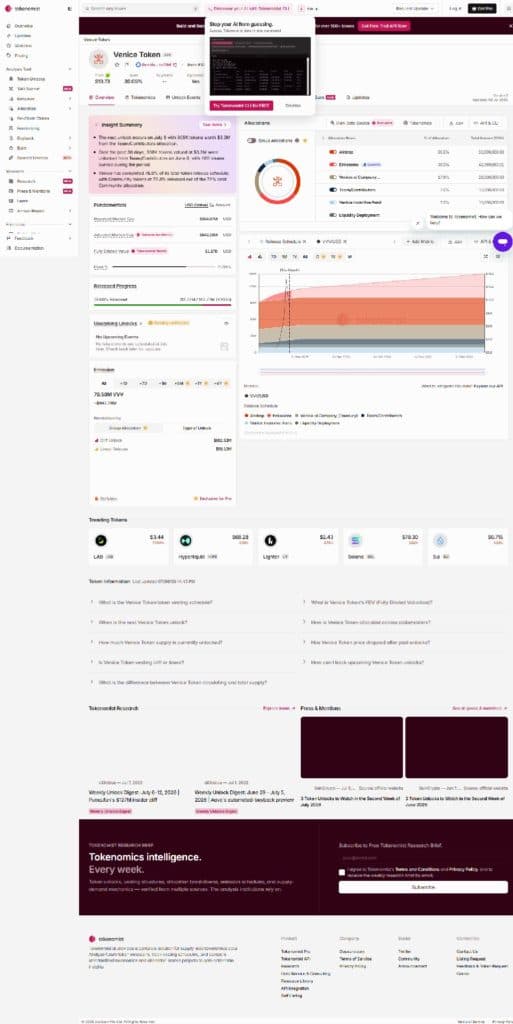Open the Request Update dropdown in header
This screenshot has width=513, height=1024.
(415, 8)
